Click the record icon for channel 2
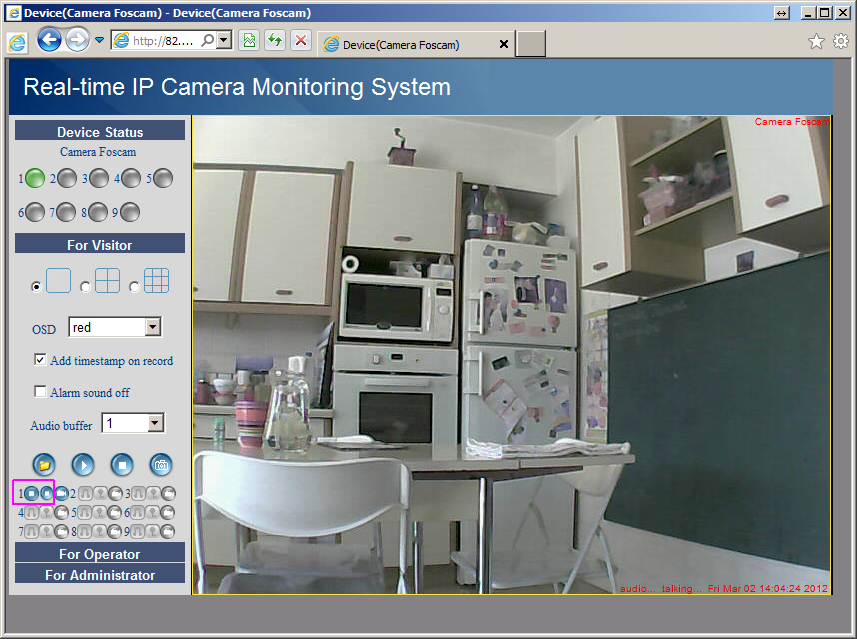 pos(115,494)
